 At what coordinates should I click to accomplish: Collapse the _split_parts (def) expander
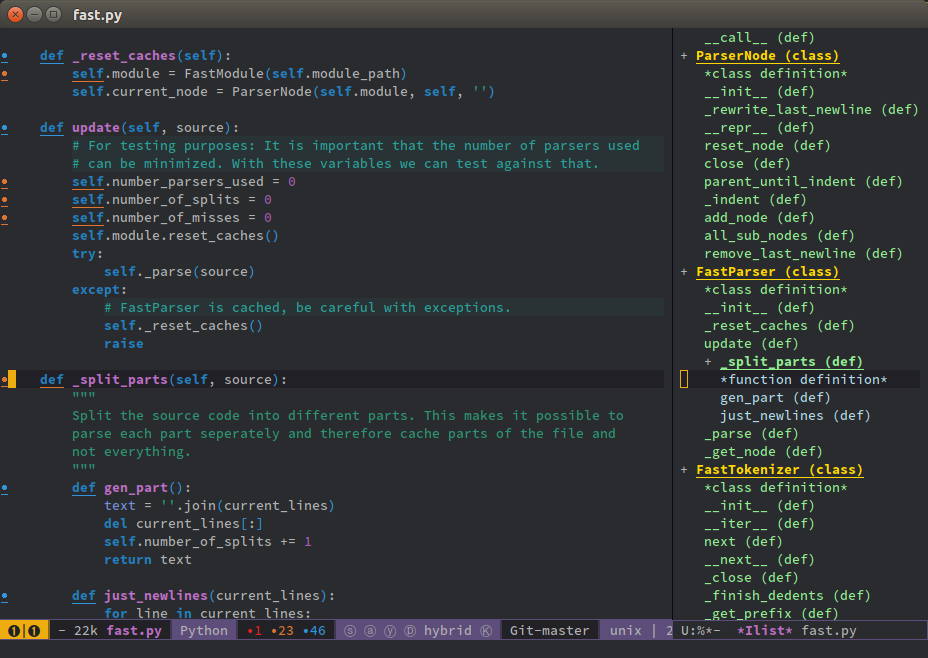click(x=707, y=361)
